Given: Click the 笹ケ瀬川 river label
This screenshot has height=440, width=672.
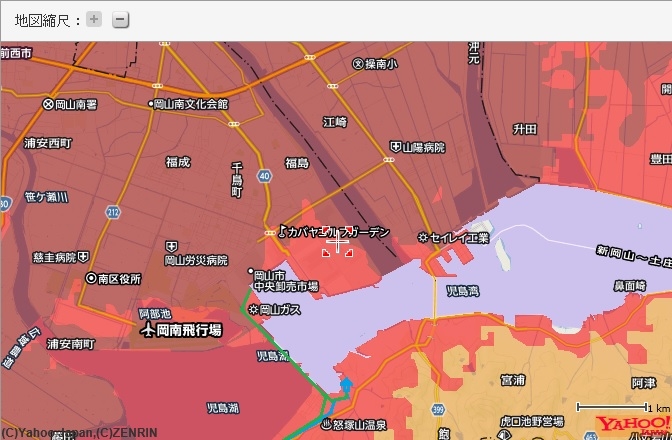Looking at the screenshot, I should (x=46, y=197).
